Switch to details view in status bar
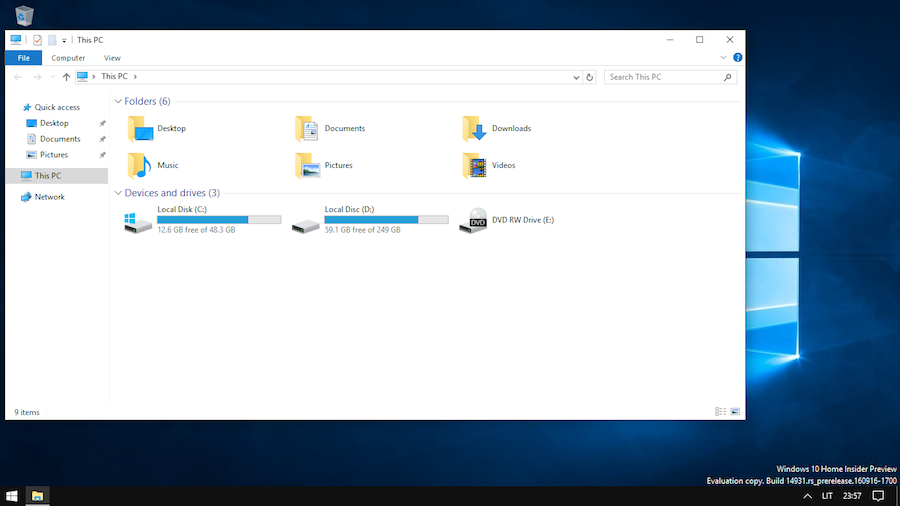900x506 pixels. pos(721,411)
